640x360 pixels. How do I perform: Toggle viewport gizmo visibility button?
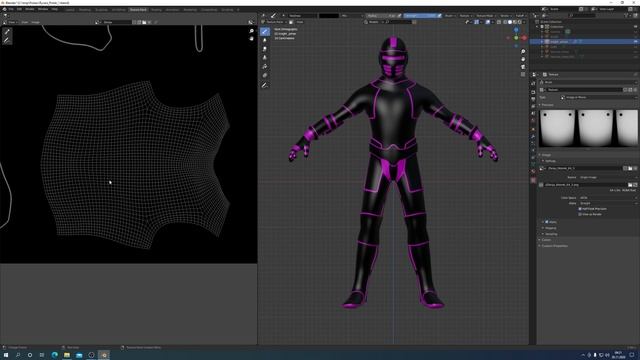(476, 22)
